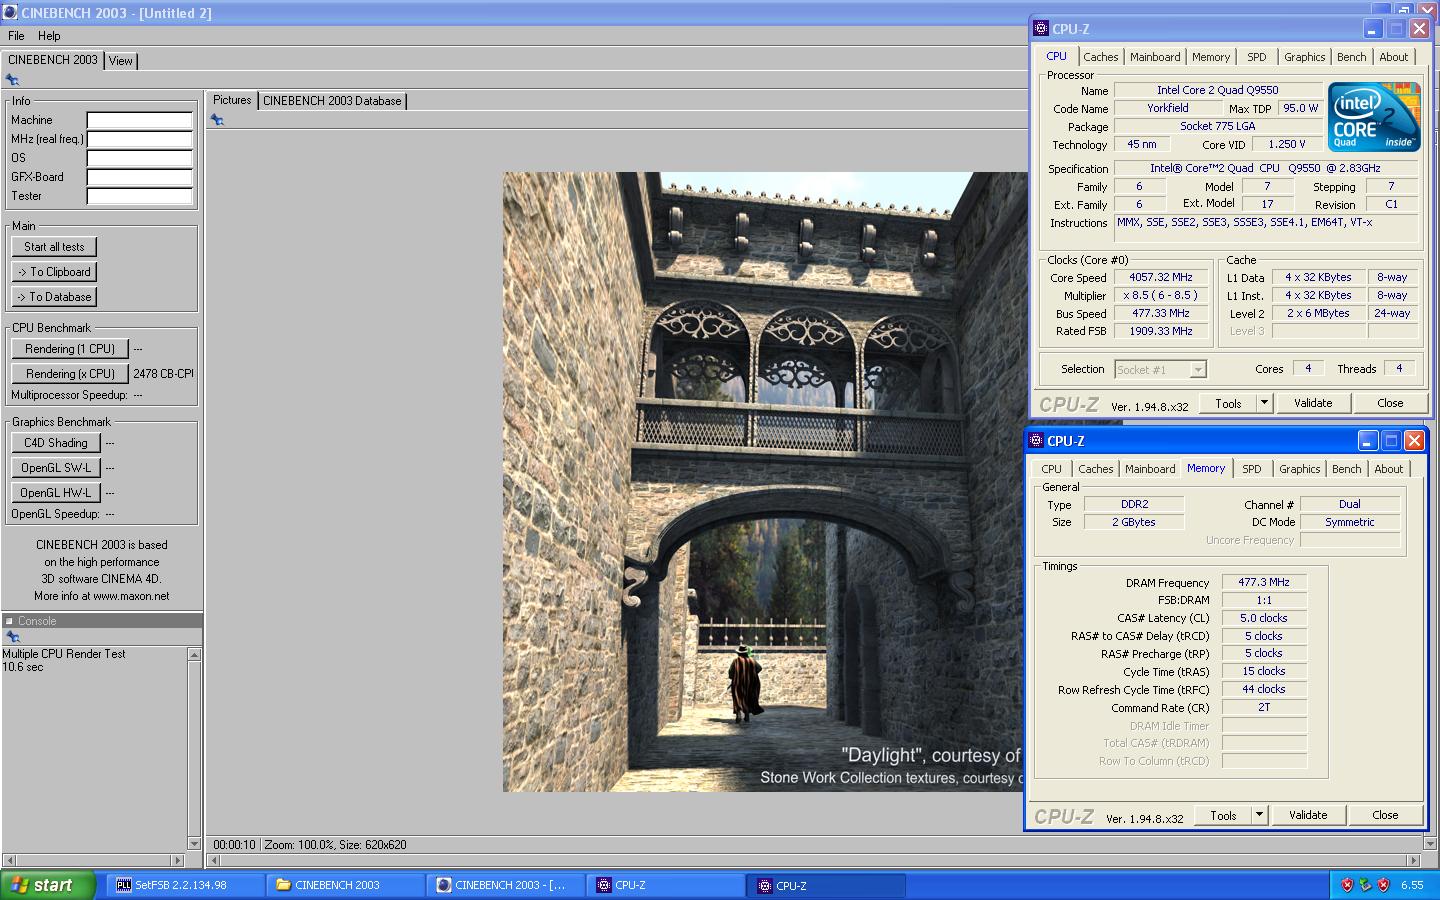Click Tools button in upper CPU-Z window
Image resolution: width=1440 pixels, height=900 pixels.
1228,403
